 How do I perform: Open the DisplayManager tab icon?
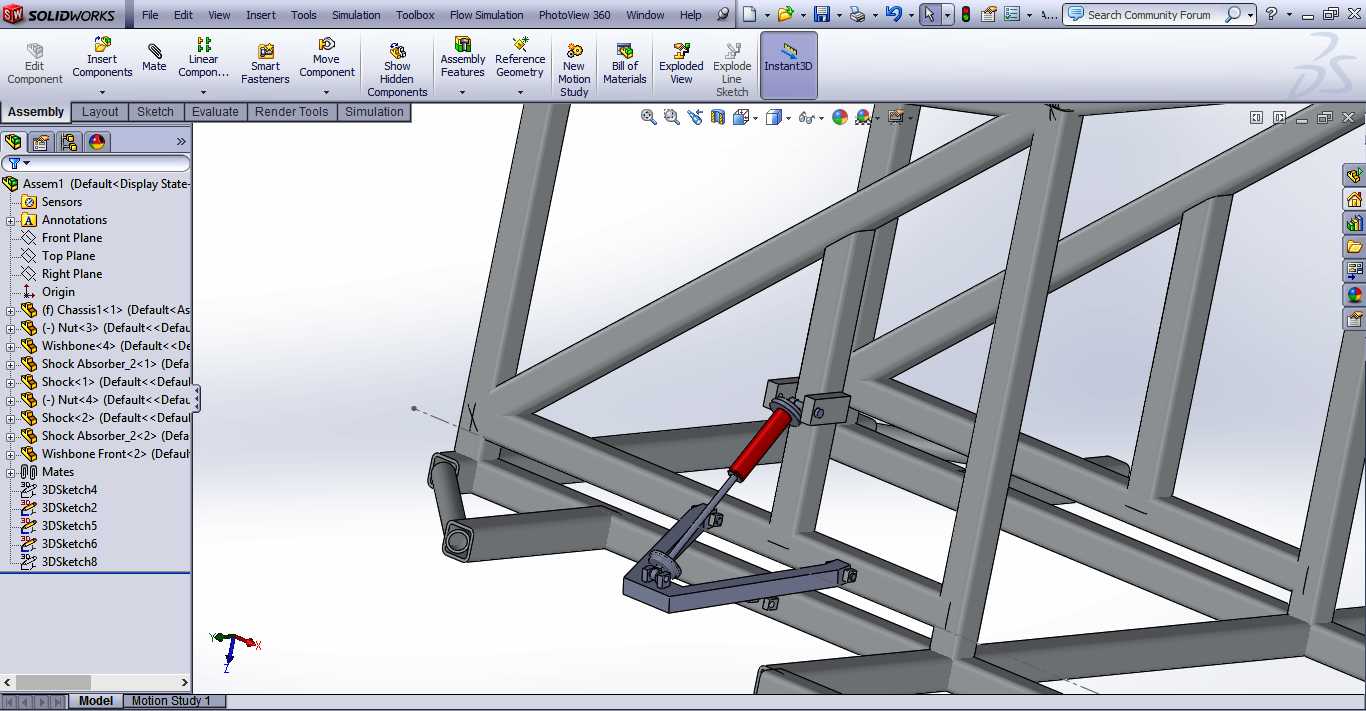(x=96, y=142)
